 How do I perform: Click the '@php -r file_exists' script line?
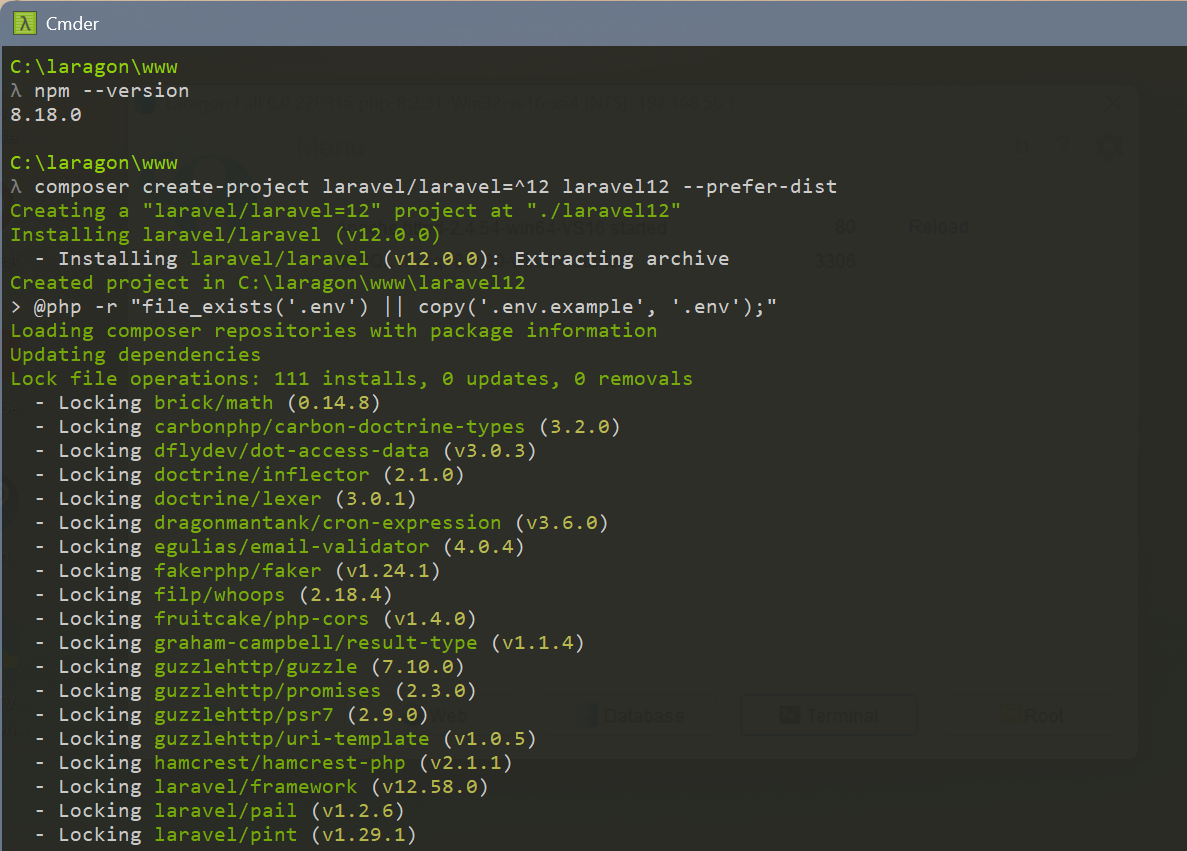click(x=394, y=307)
